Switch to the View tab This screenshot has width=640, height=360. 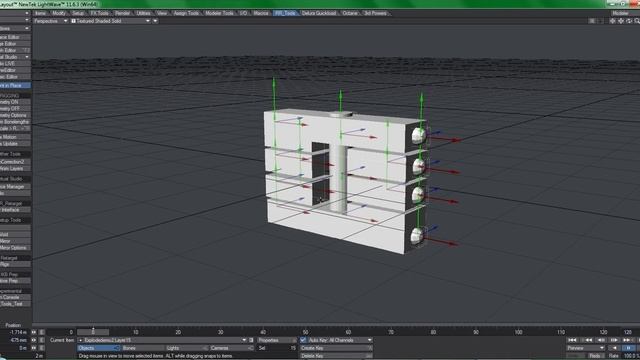[x=162, y=13]
